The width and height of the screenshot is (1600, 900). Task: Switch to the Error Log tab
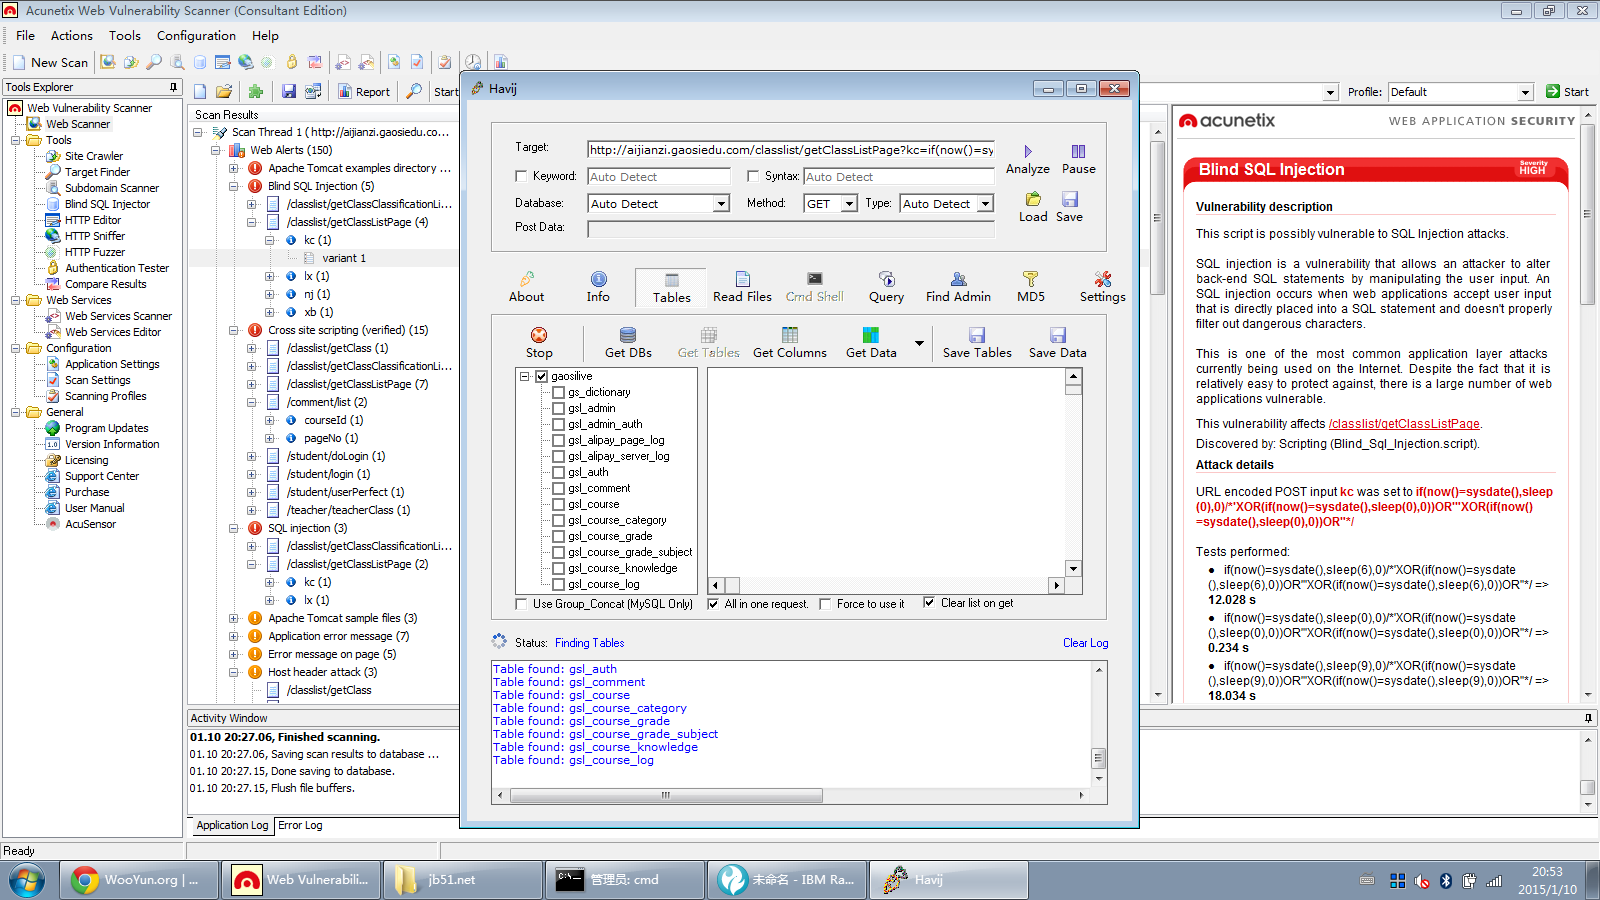(x=300, y=825)
